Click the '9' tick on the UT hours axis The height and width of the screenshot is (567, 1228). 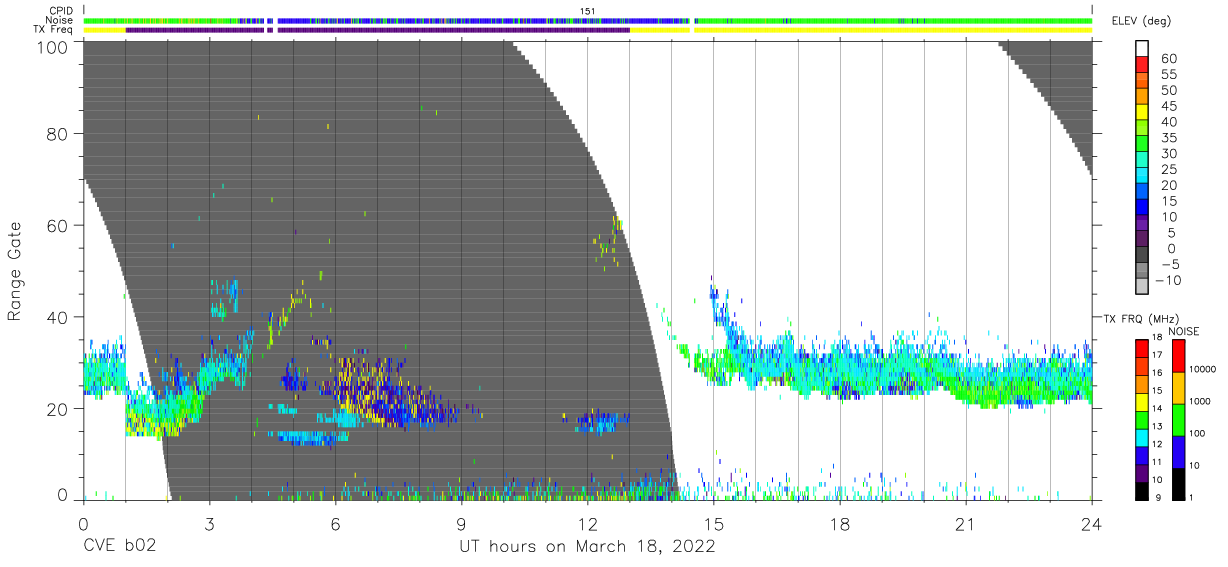click(x=461, y=523)
